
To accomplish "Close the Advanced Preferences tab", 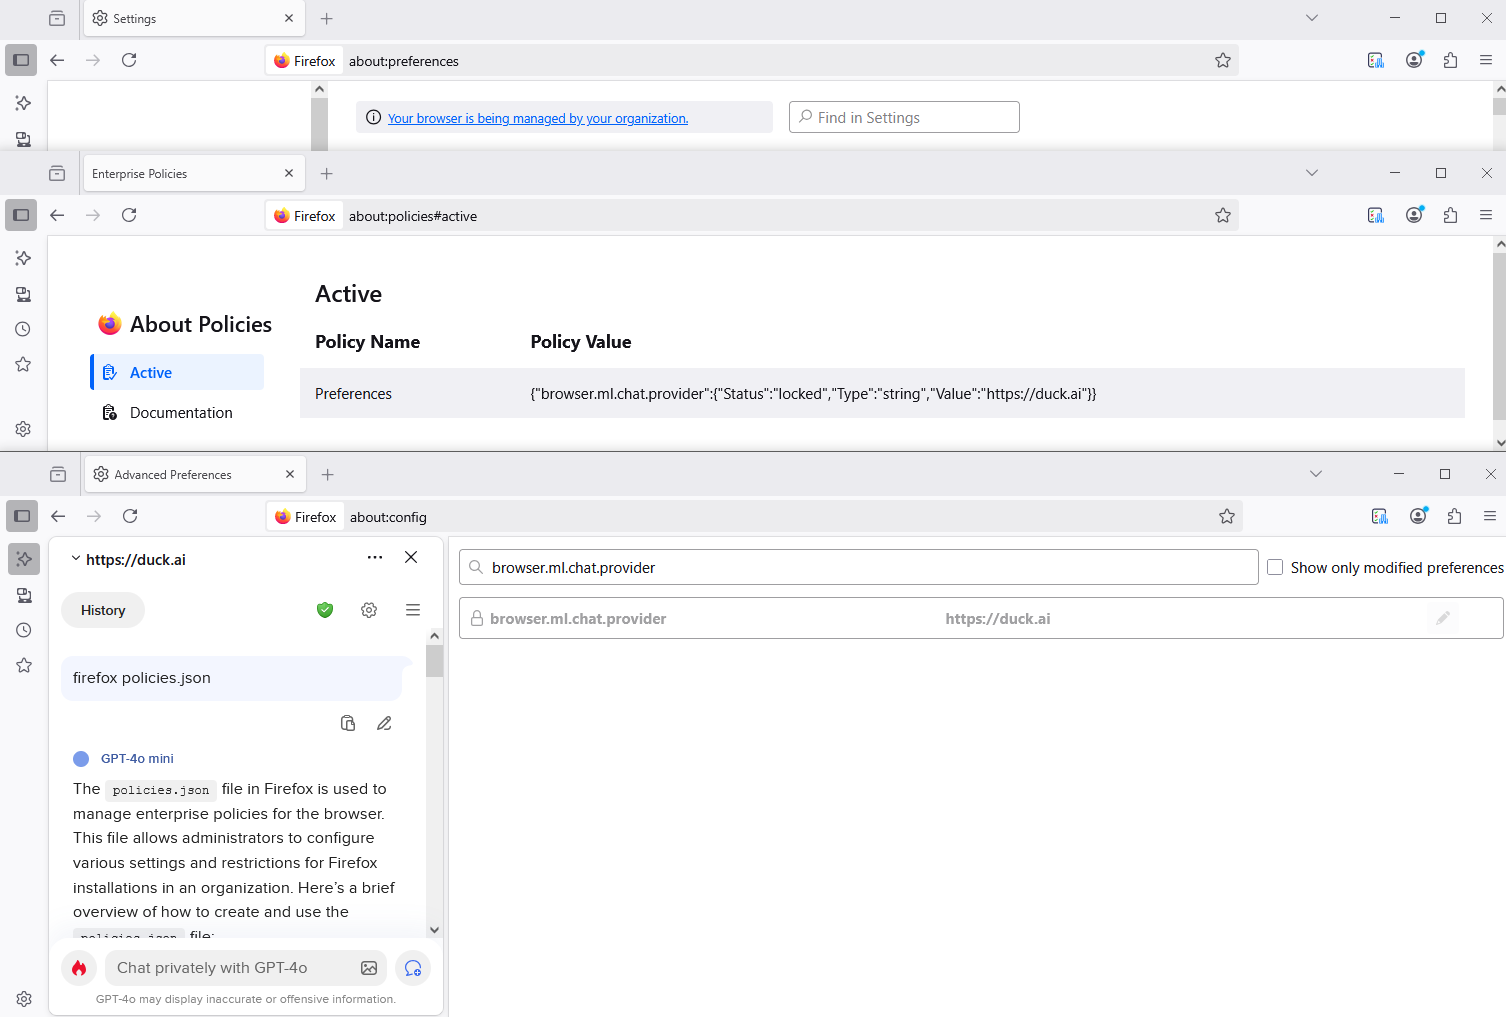I will coord(290,474).
